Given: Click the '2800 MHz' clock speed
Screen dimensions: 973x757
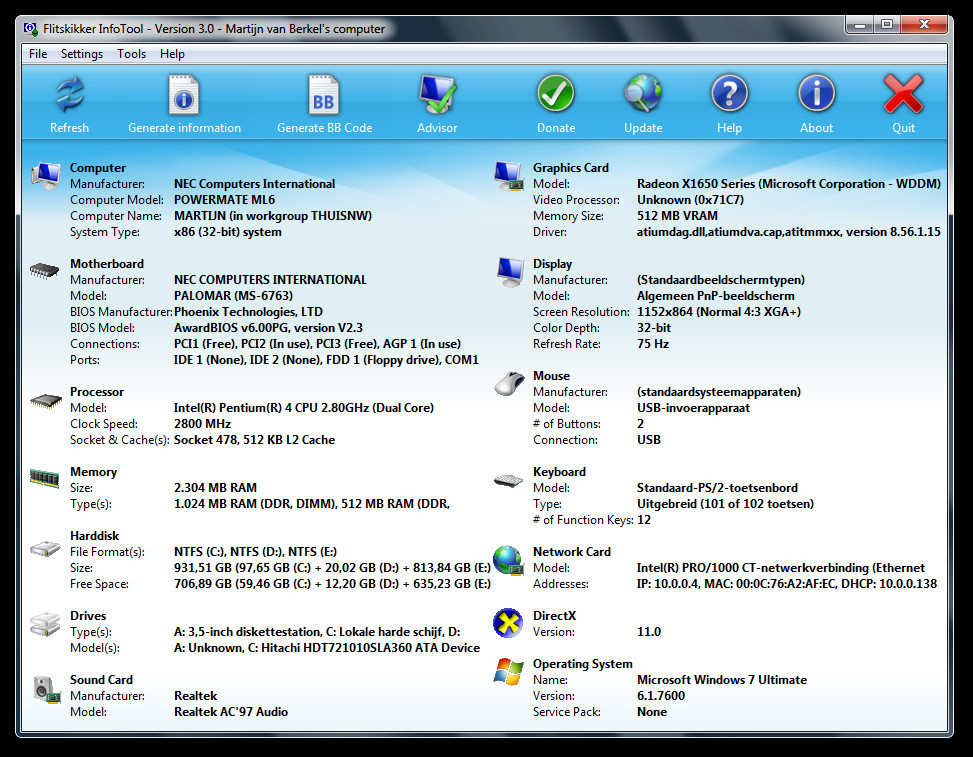Looking at the screenshot, I should coord(202,424).
